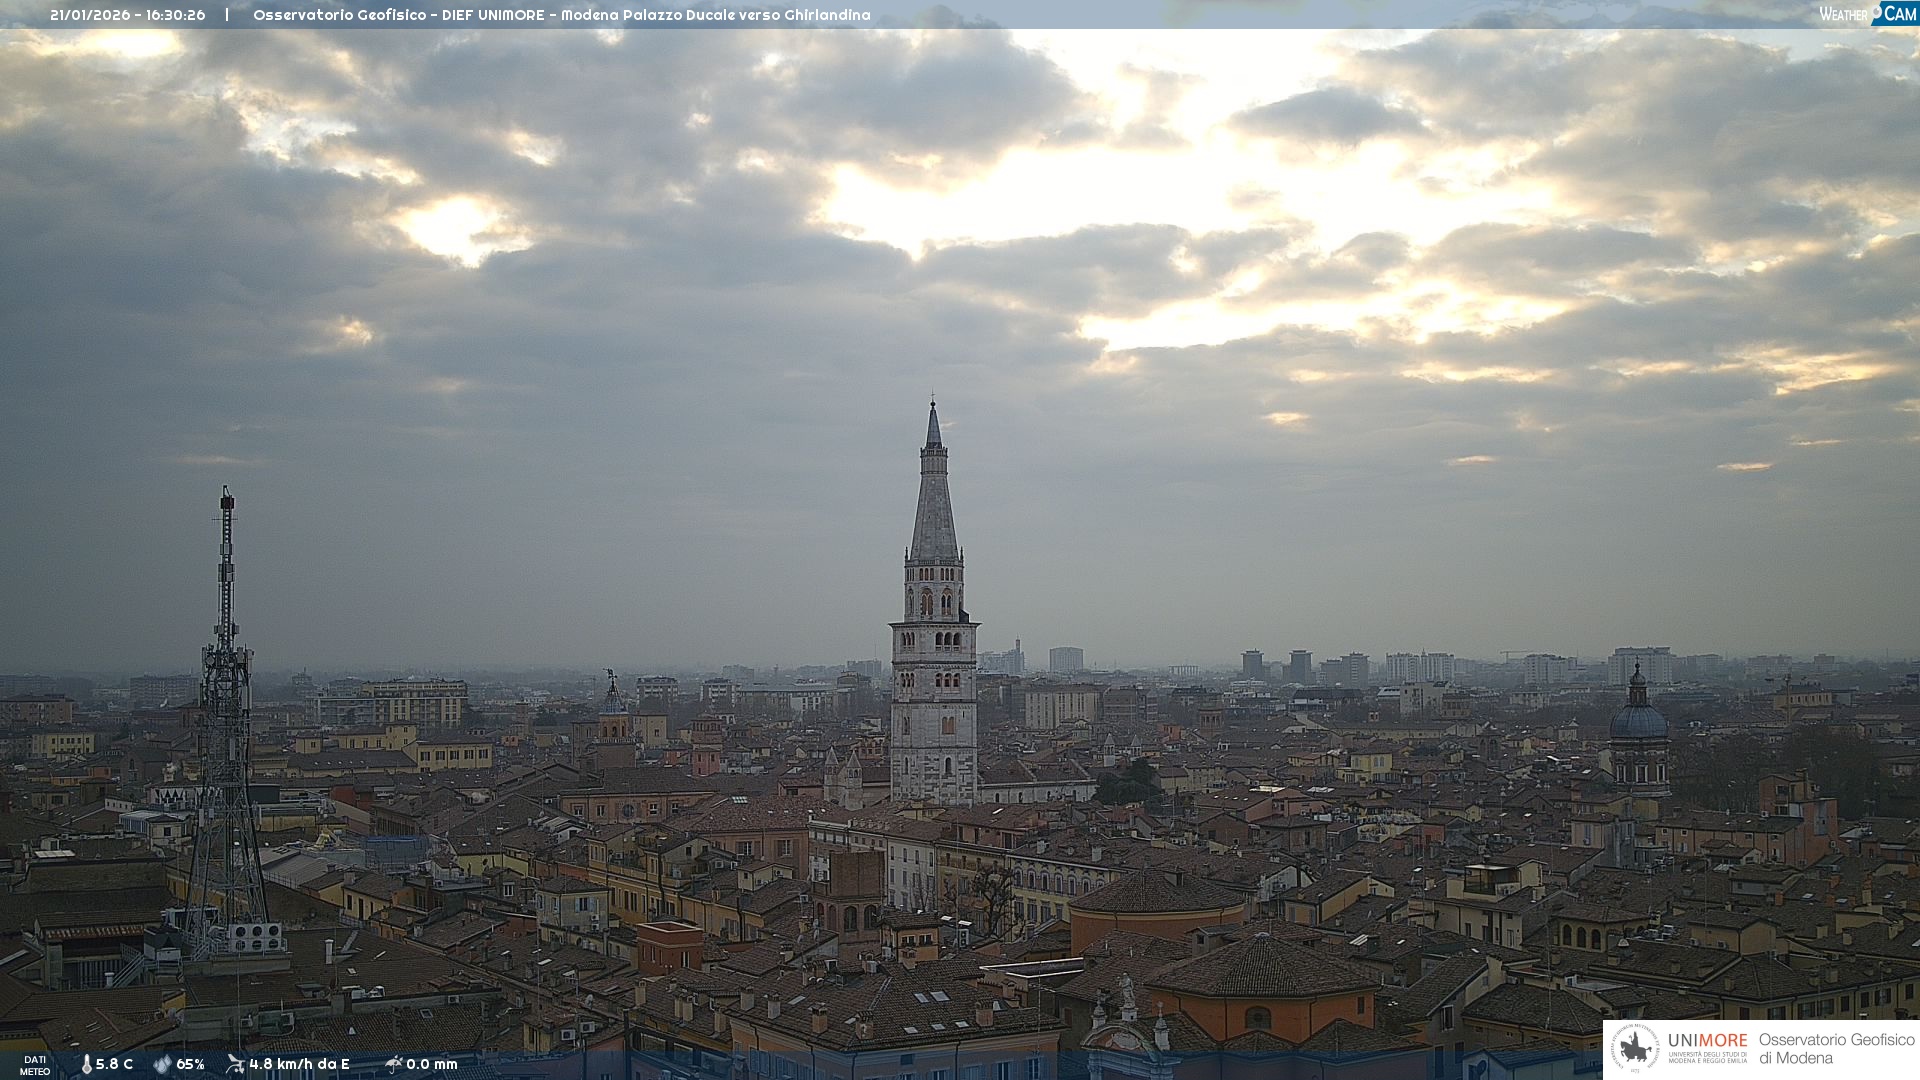Click the WeatherCam logo
Image resolution: width=1920 pixels, height=1080 pixels.
[x=1867, y=14]
